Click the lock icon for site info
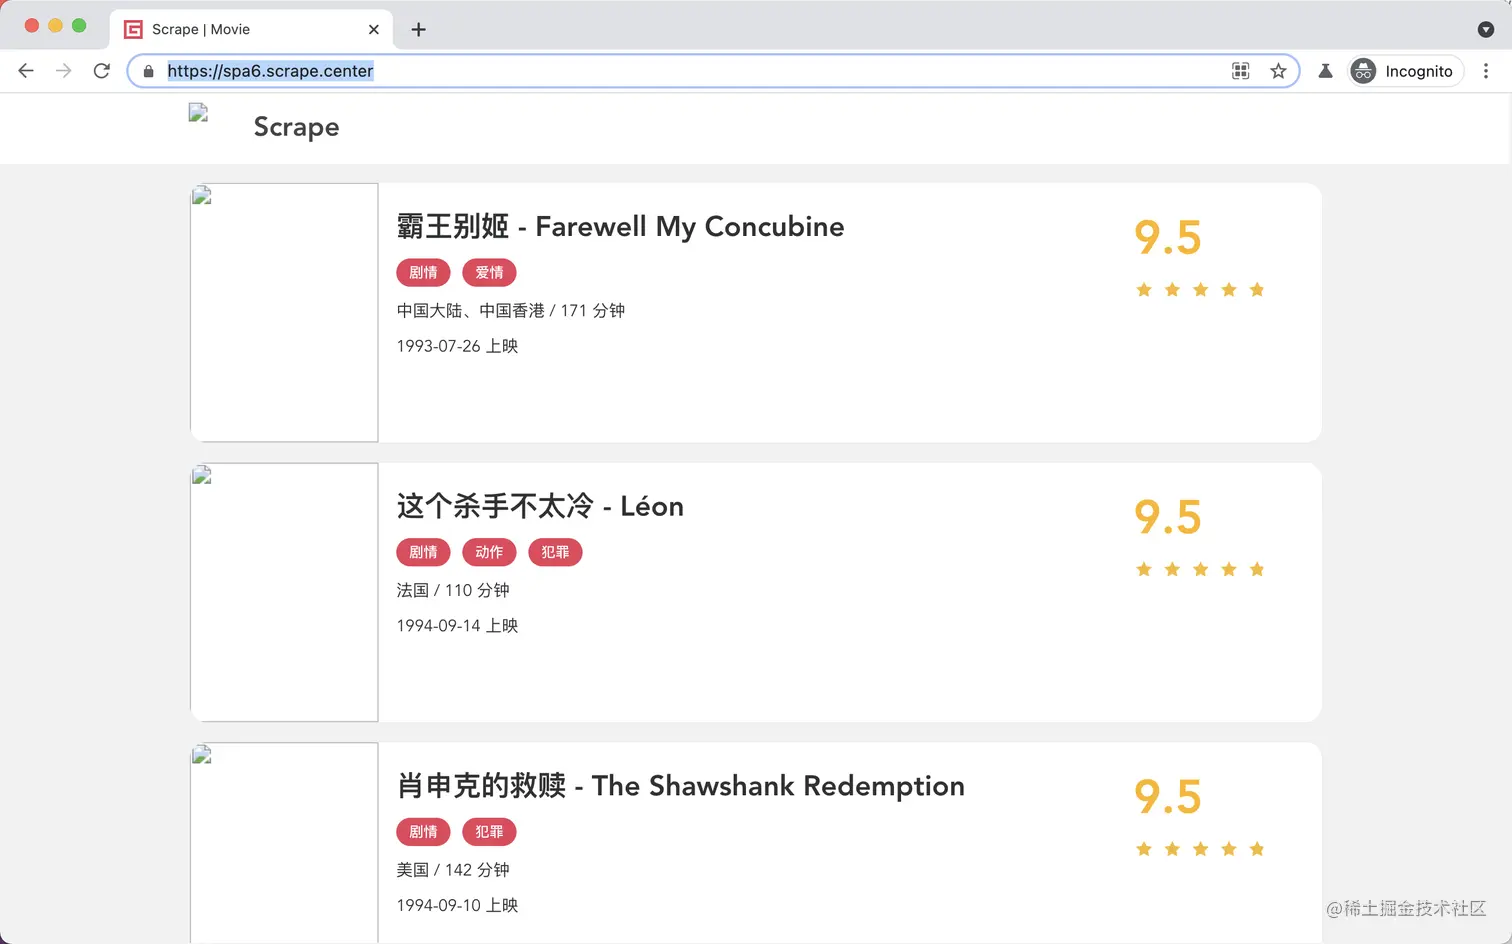Image resolution: width=1512 pixels, height=944 pixels. click(x=149, y=71)
